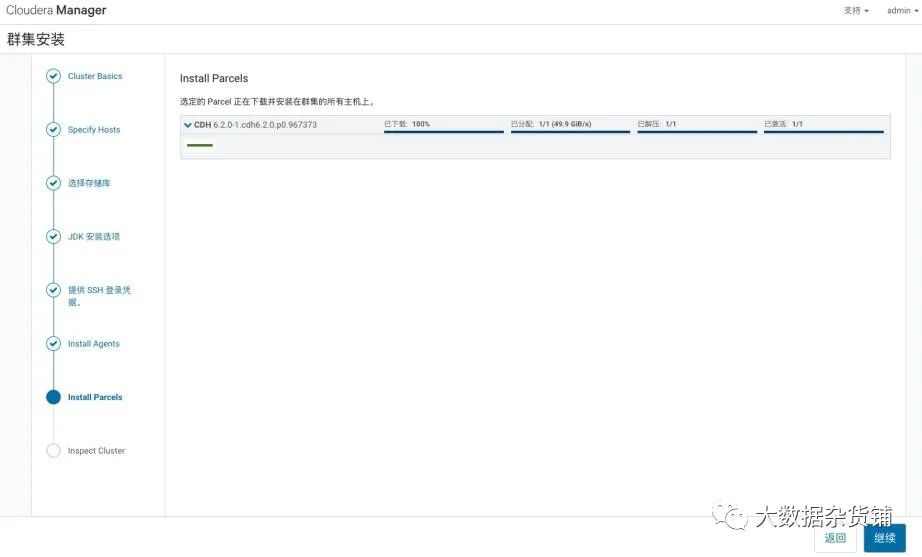Click the 群集安装 page title

pyautogui.click(x=36, y=39)
